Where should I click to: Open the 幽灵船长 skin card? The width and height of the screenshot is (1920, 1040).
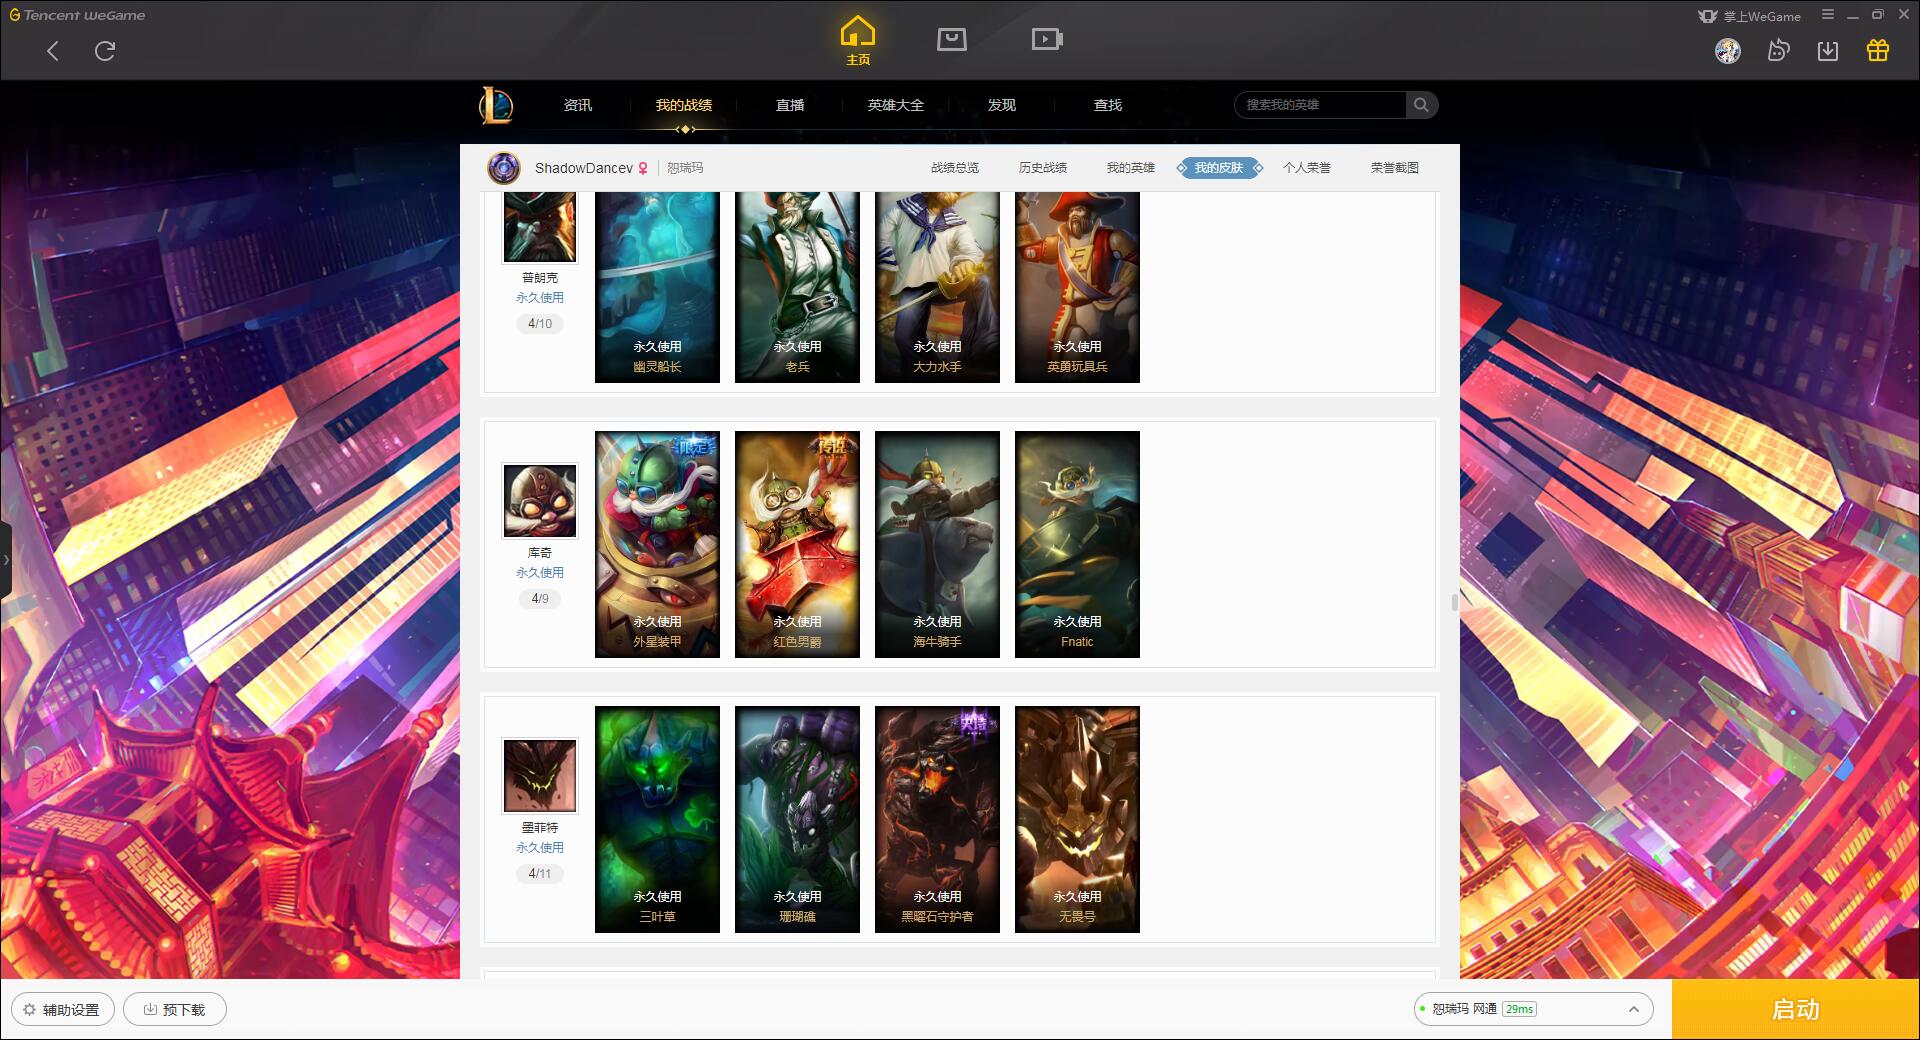tap(657, 287)
